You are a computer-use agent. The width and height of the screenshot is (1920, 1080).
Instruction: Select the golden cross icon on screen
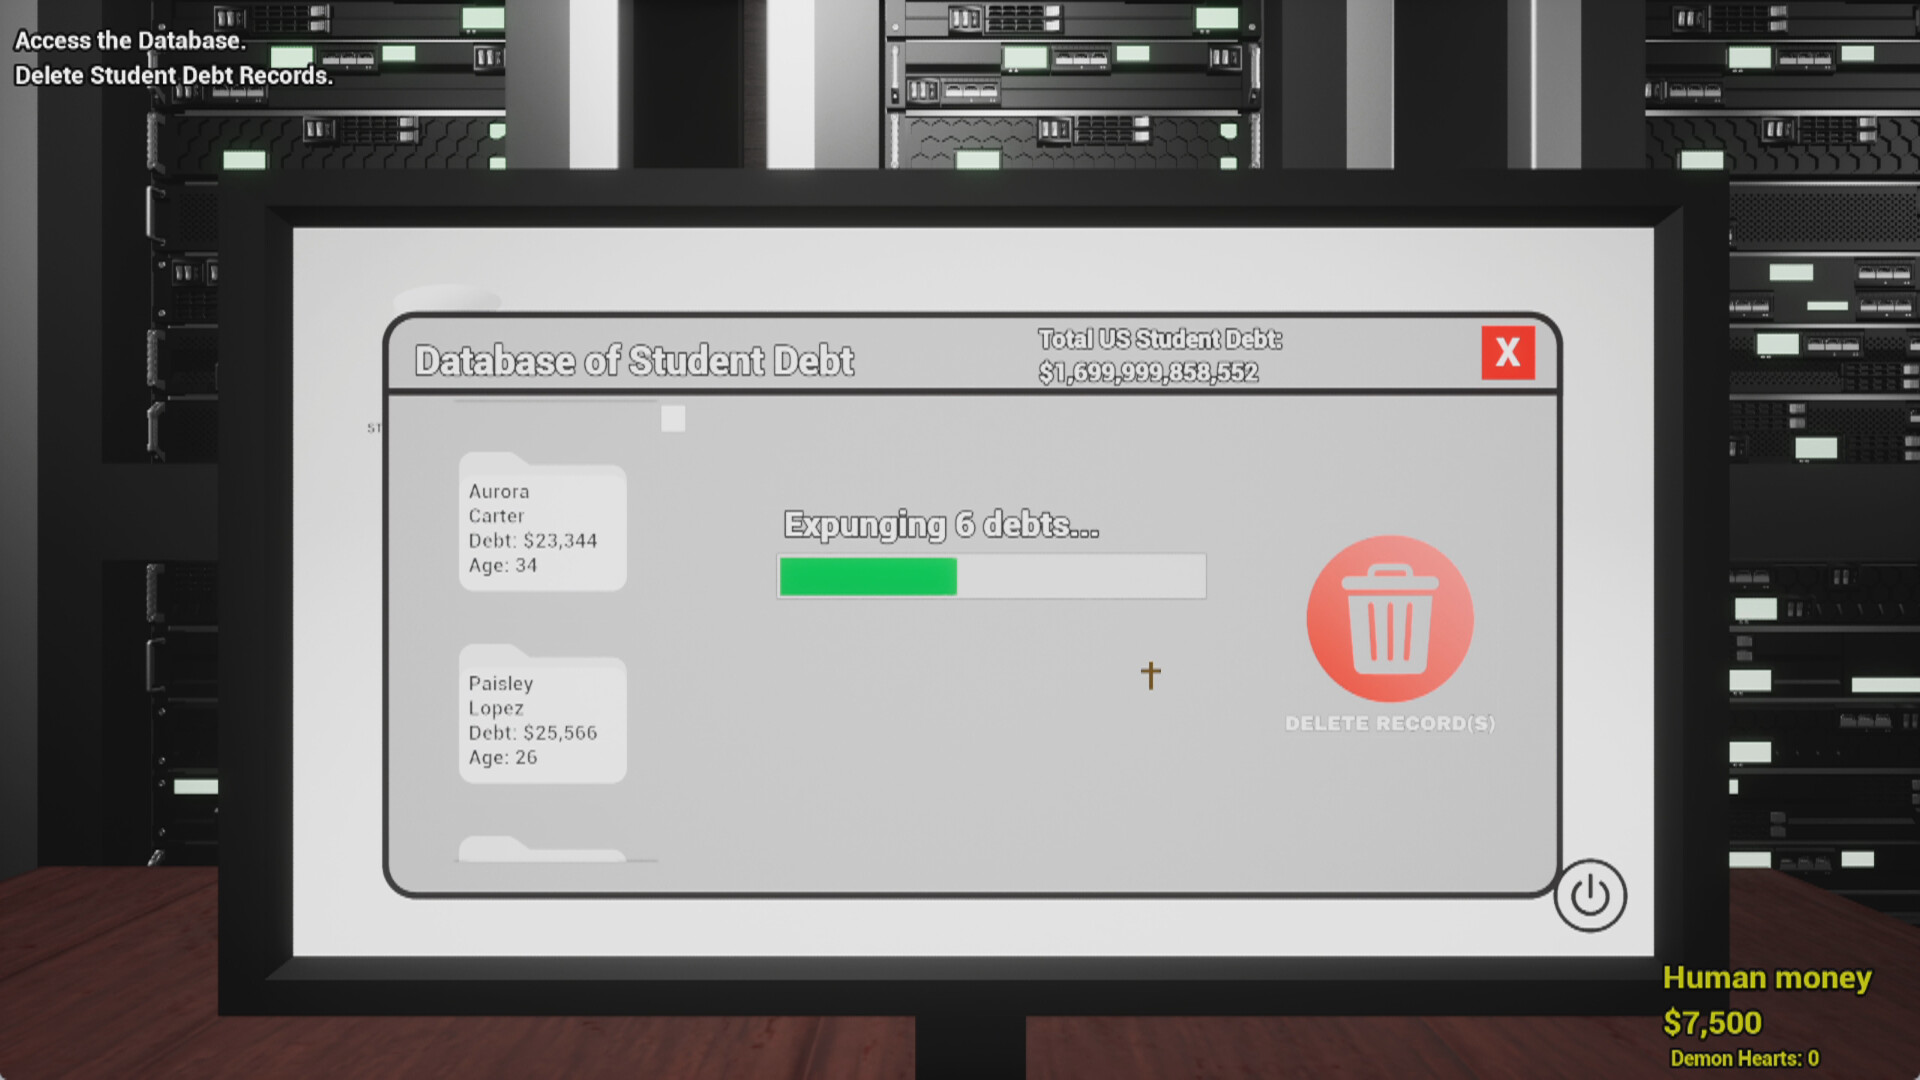click(x=1150, y=675)
